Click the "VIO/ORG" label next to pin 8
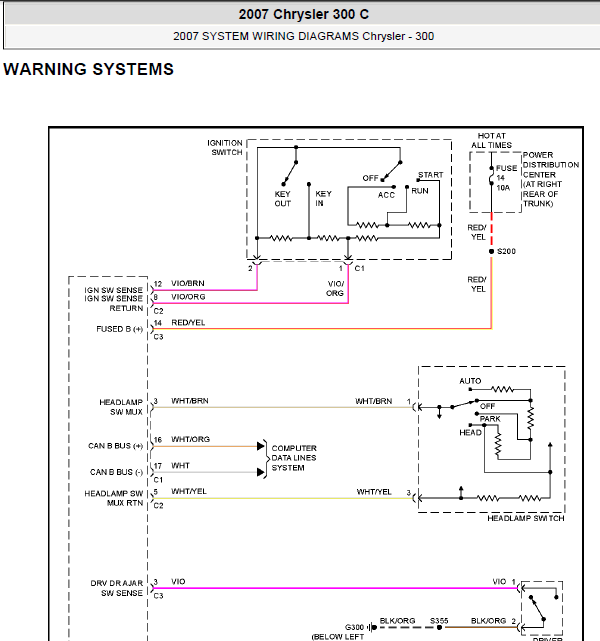Screen dimensions: 600x641 tap(188, 297)
